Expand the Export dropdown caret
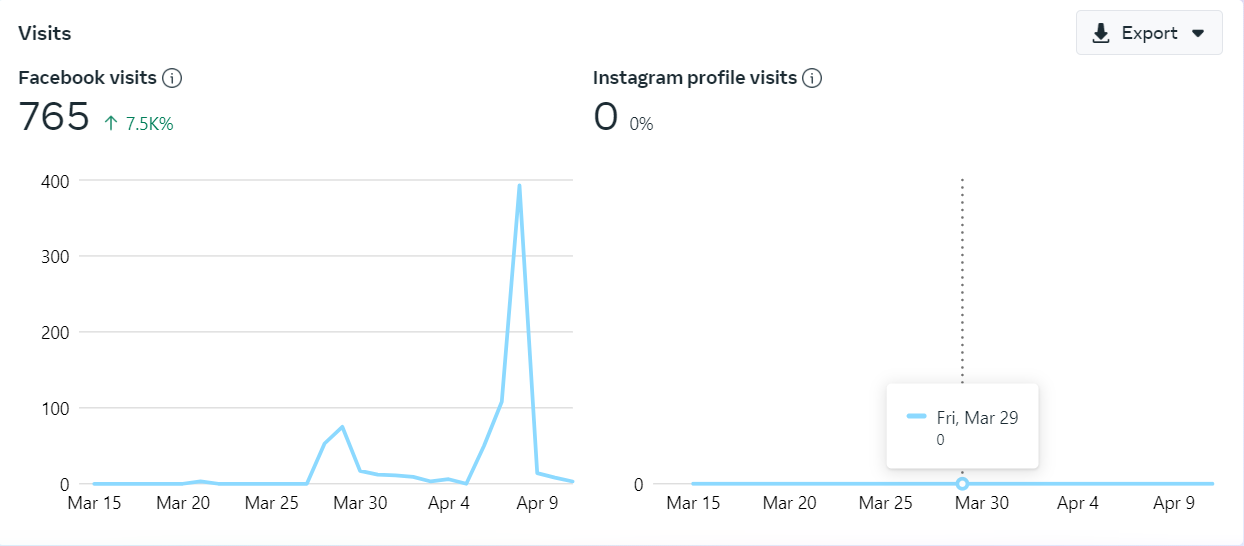This screenshot has height=546, width=1244. [x=1198, y=33]
